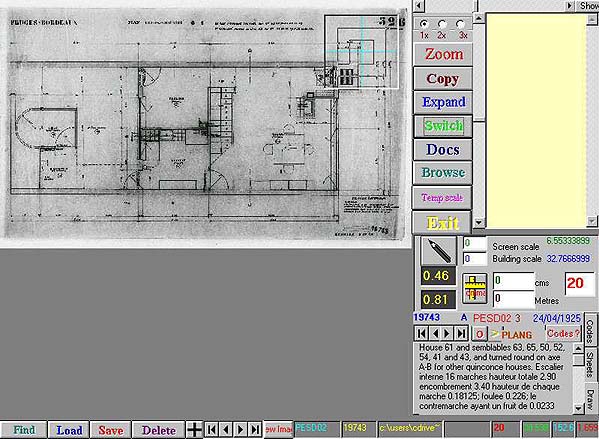
Task: Click down arrow right of yellow notes area
Action: point(591,222)
